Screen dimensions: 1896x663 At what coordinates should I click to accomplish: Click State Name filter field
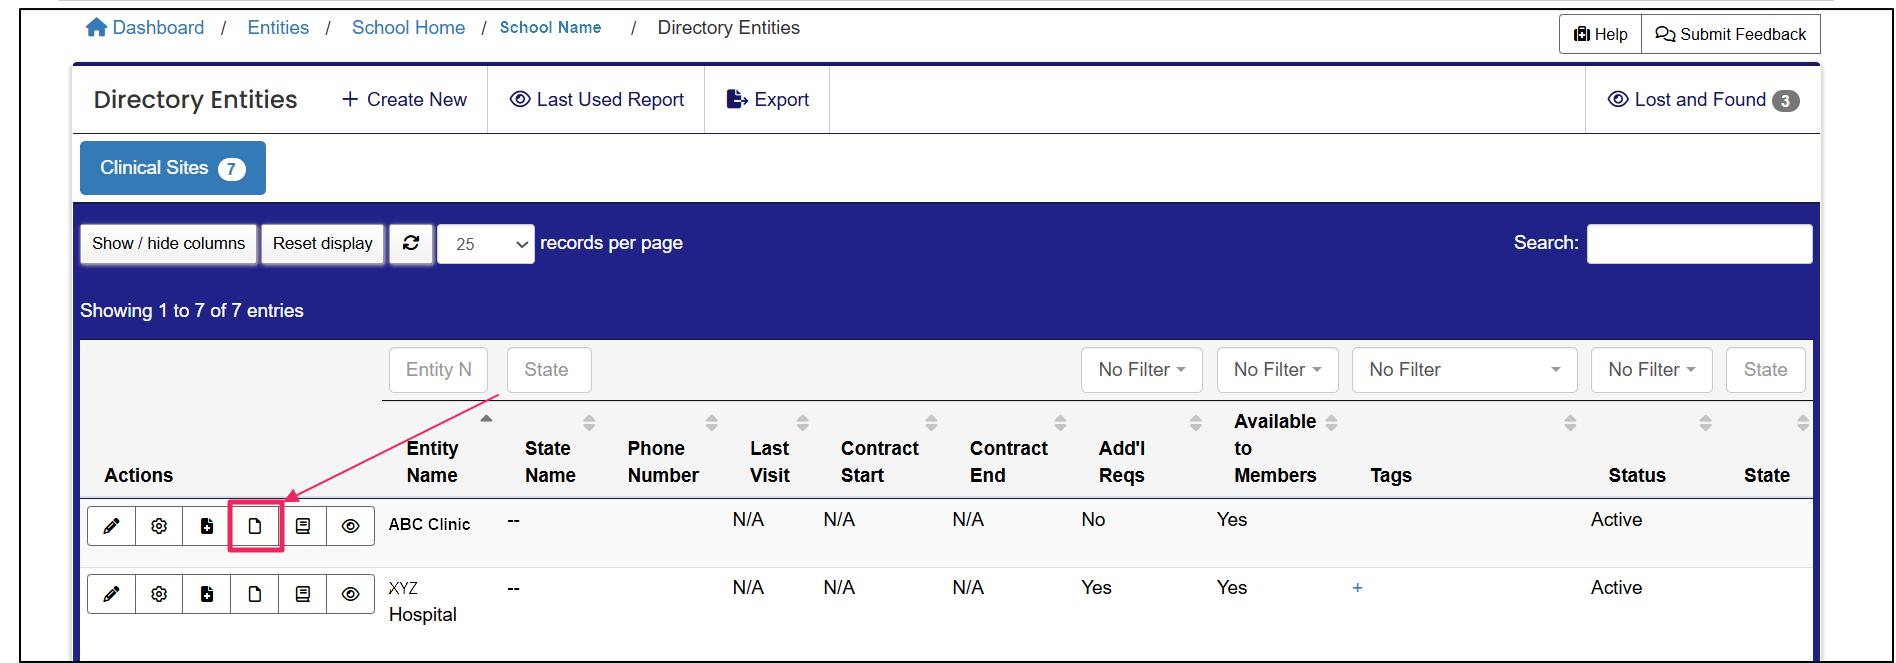(x=549, y=370)
